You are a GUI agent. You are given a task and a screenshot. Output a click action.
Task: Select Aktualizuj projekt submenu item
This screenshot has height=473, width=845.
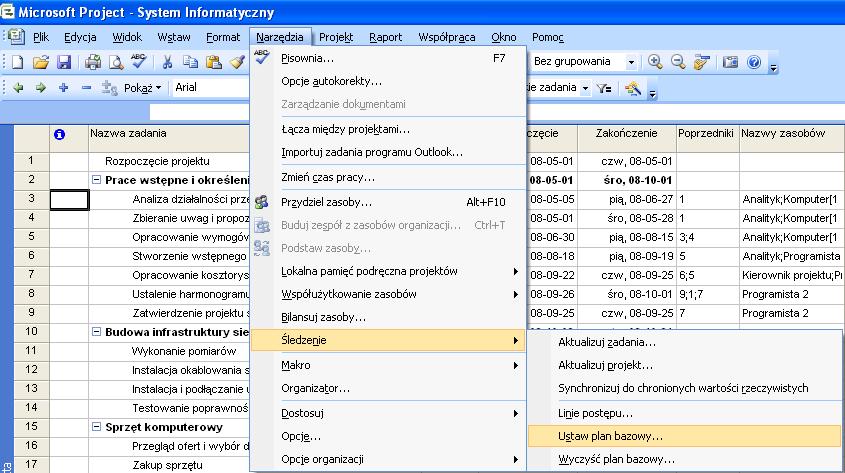tap(684, 365)
